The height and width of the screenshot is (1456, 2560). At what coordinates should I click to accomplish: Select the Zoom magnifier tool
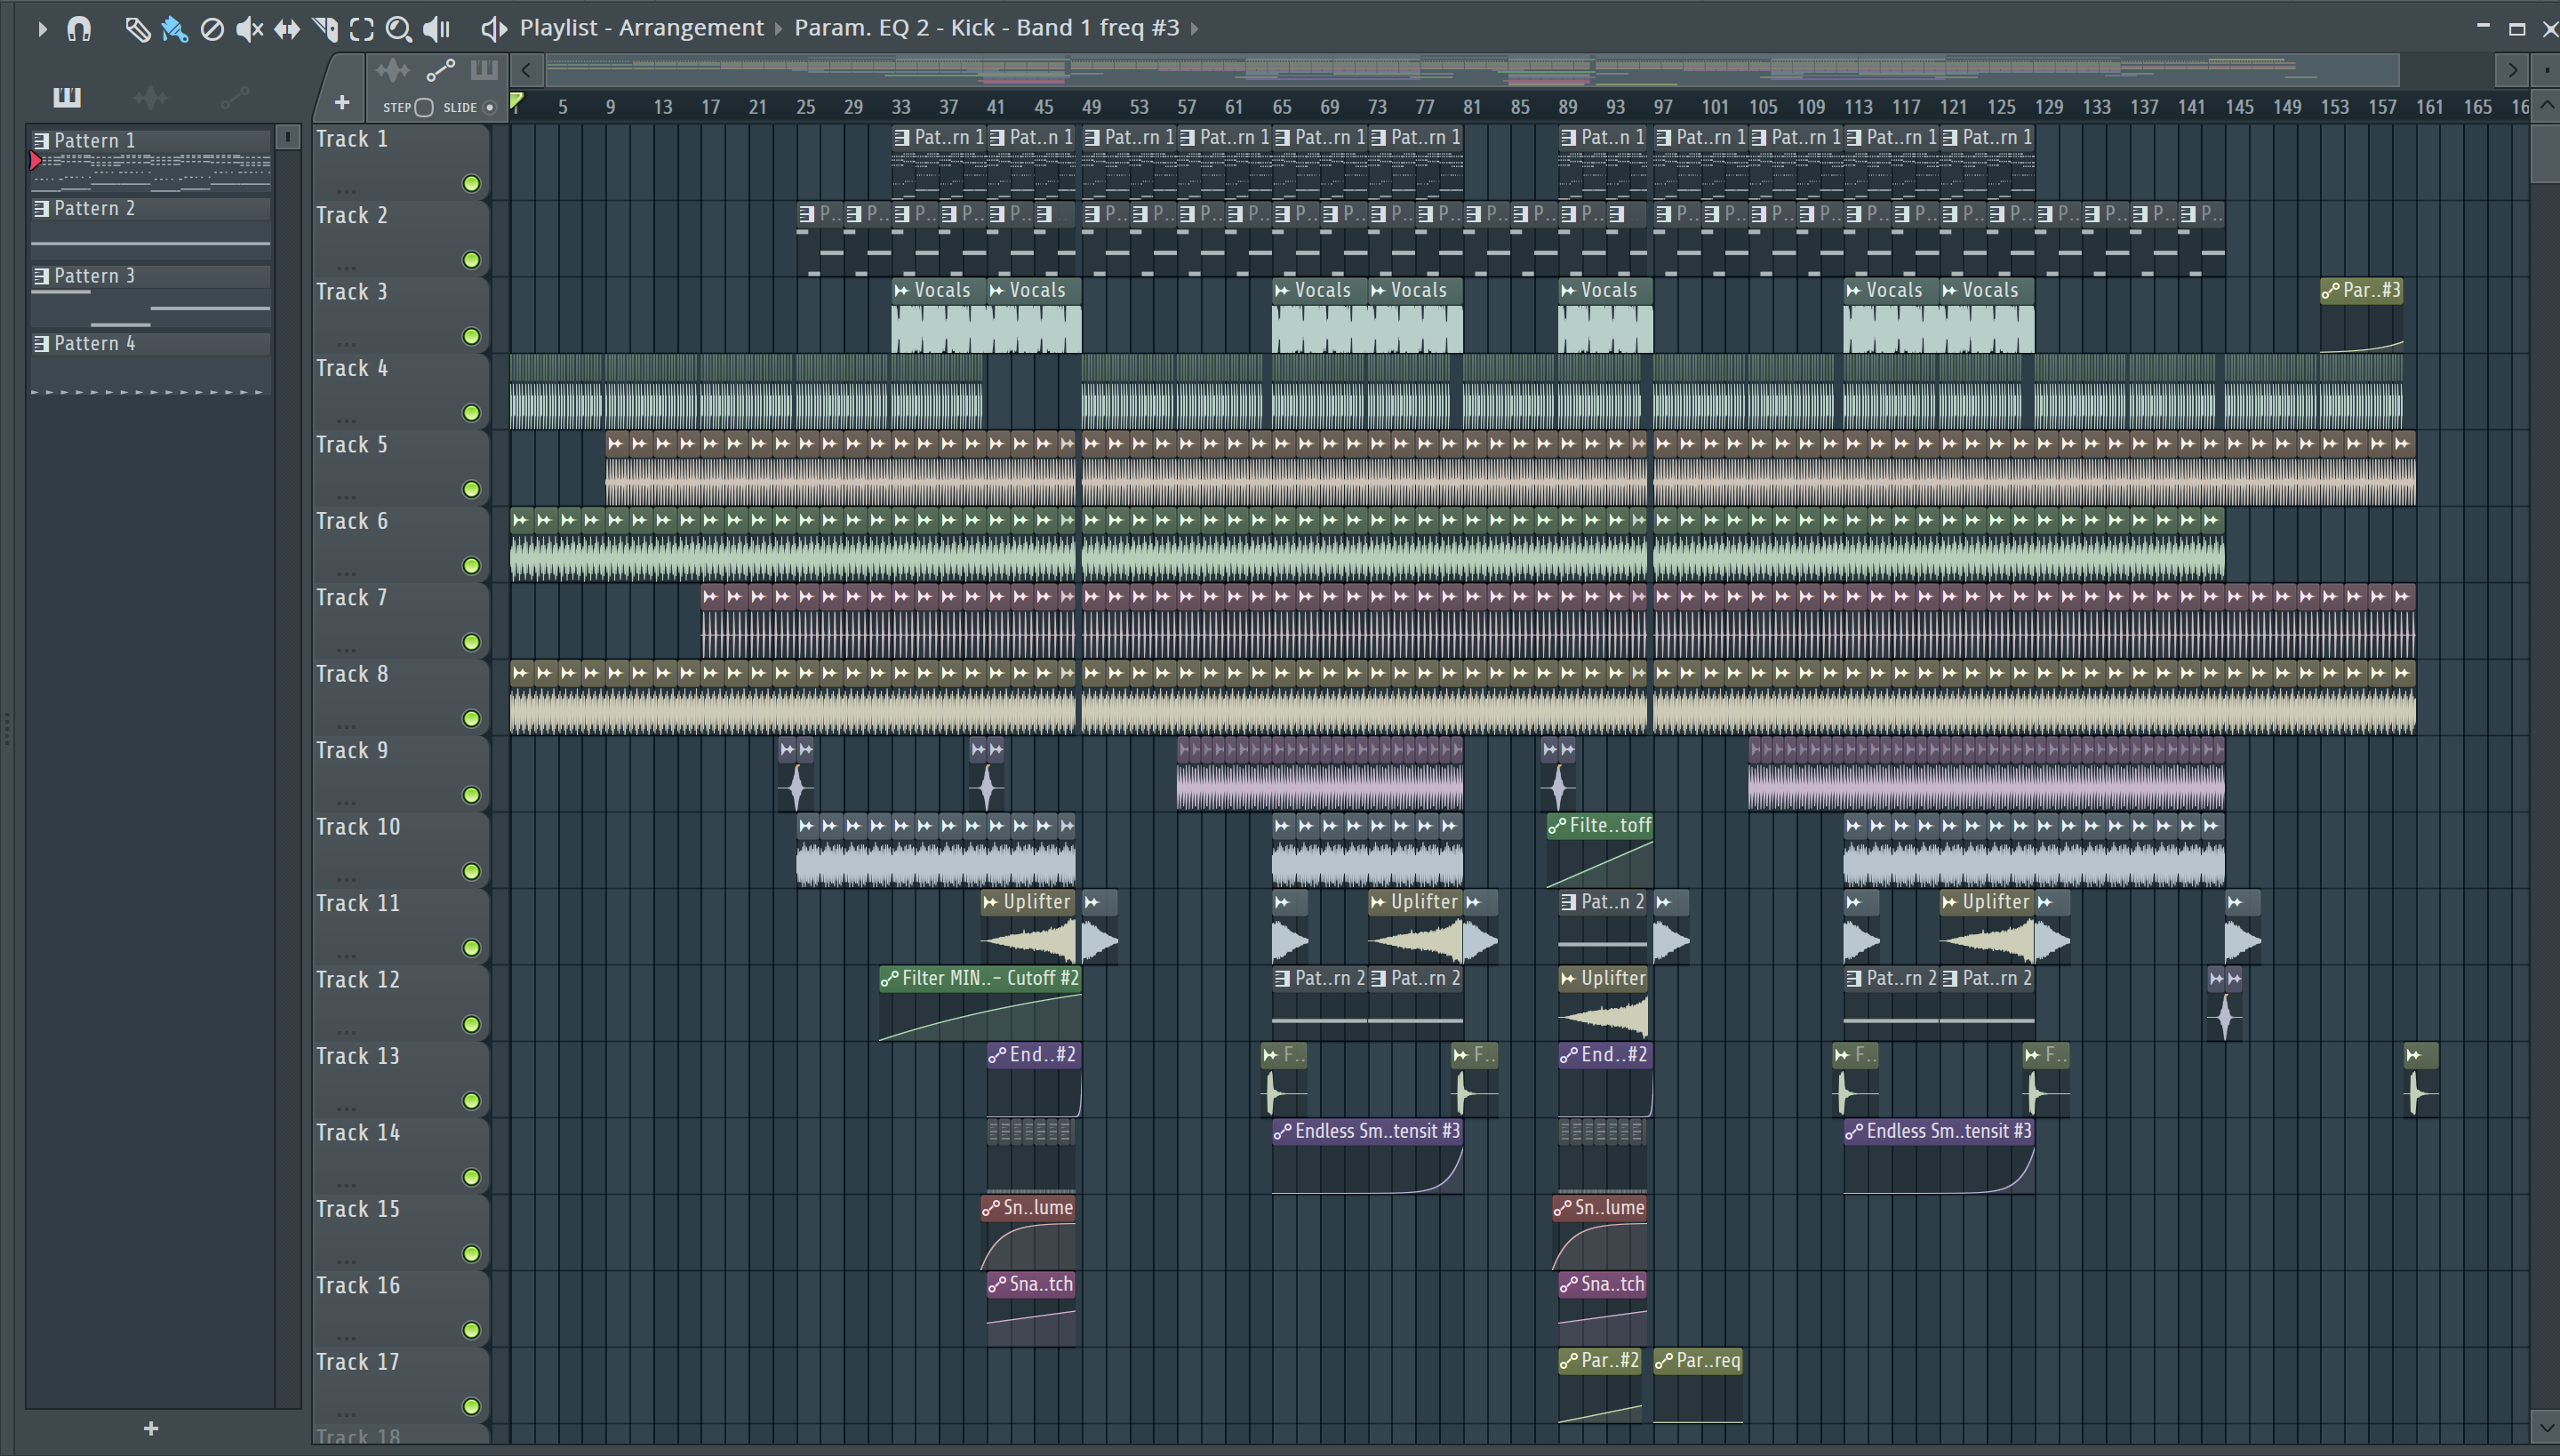click(x=399, y=29)
